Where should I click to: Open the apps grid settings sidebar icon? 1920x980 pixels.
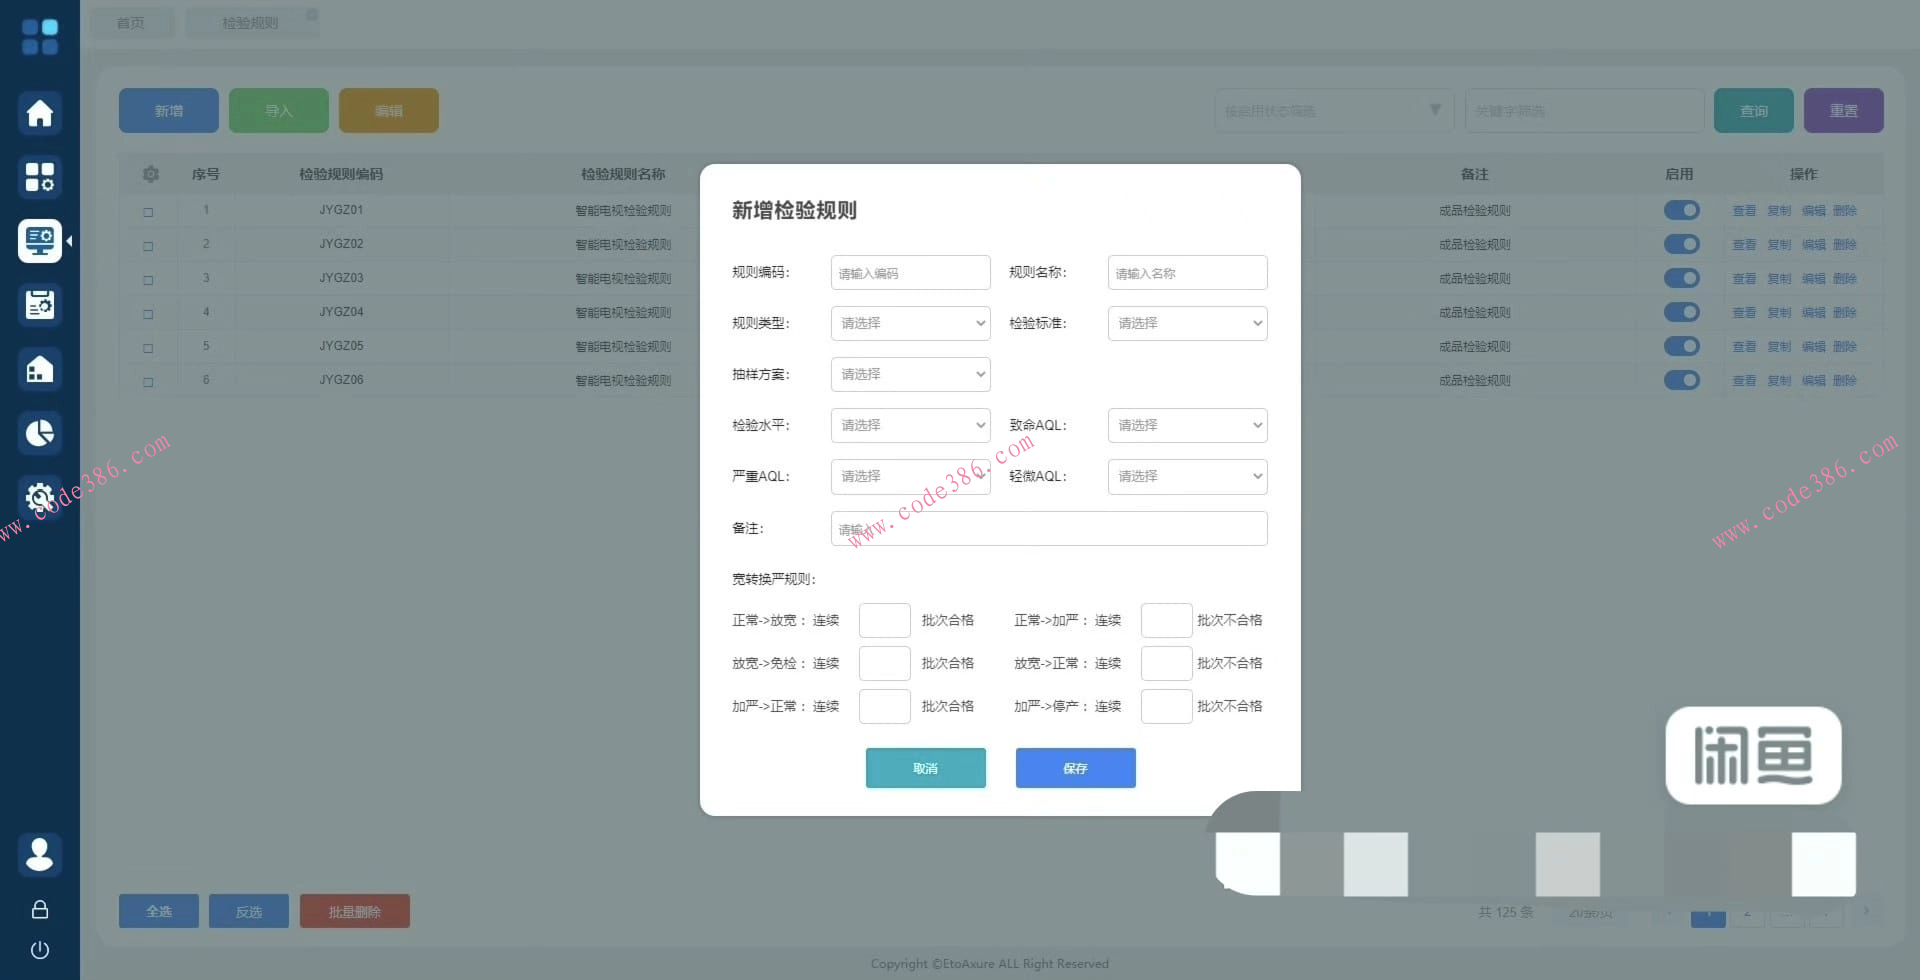click(40, 177)
